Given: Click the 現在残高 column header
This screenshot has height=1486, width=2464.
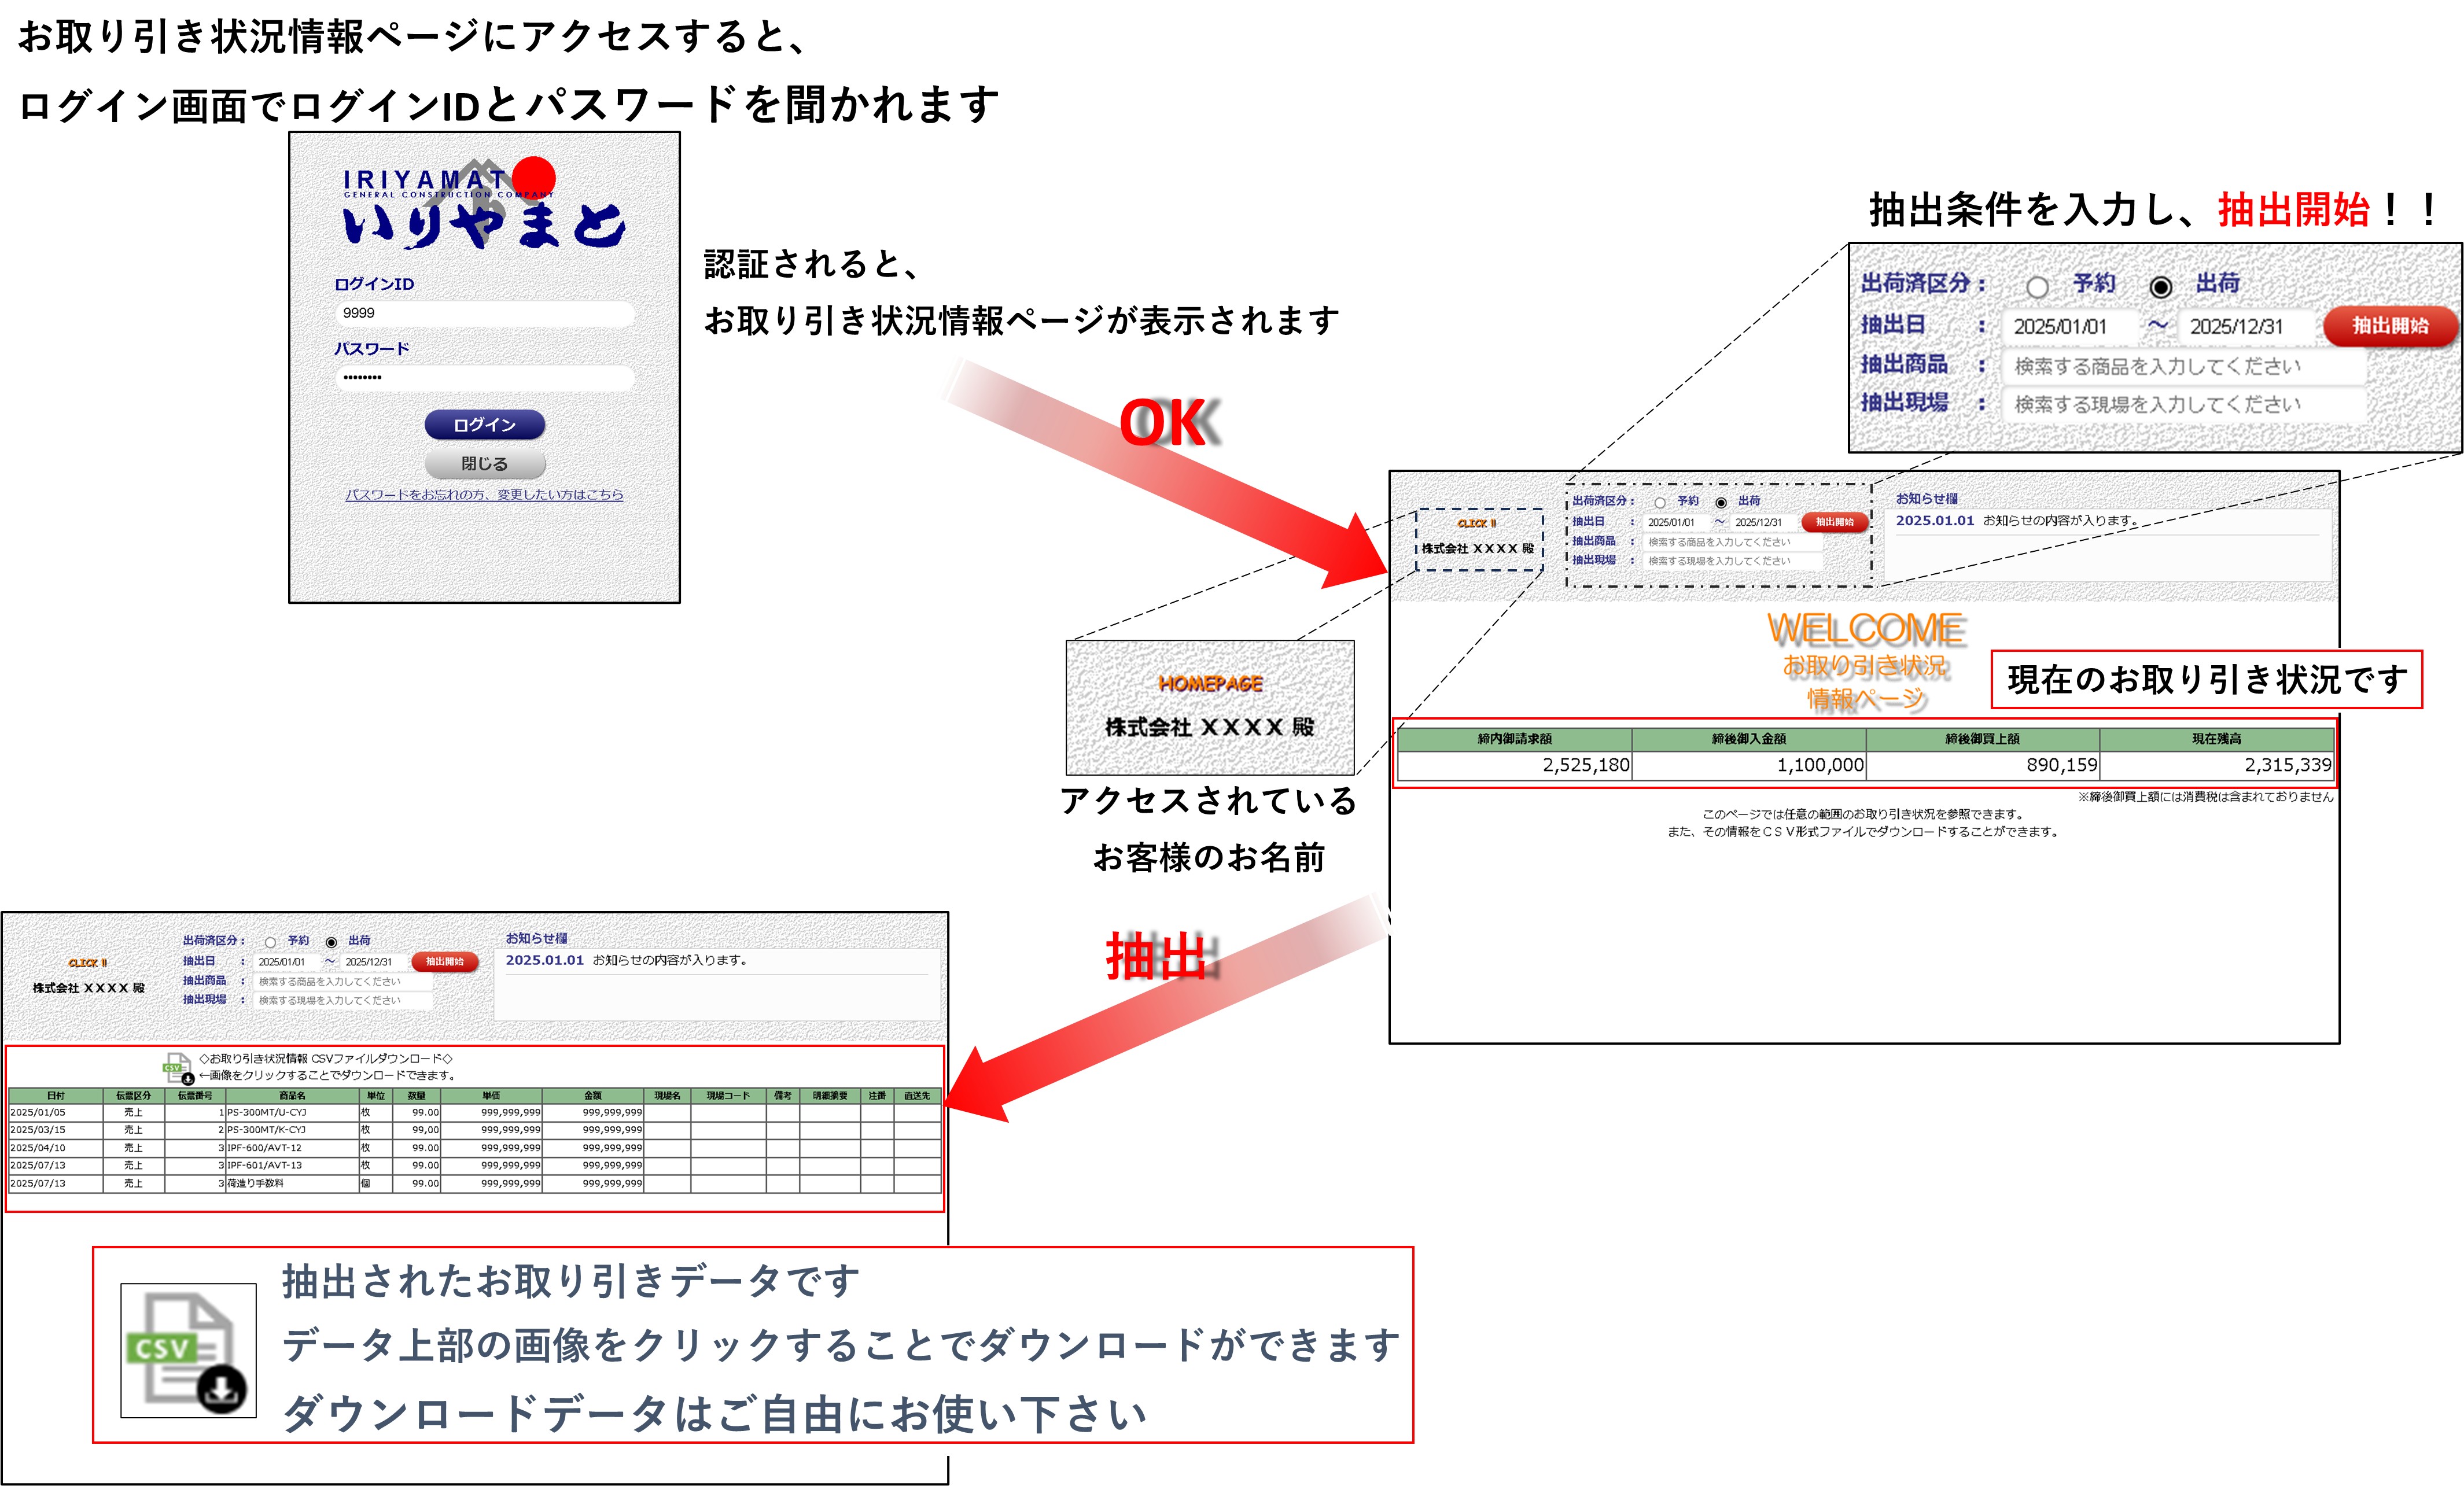Looking at the screenshot, I should (2216, 739).
